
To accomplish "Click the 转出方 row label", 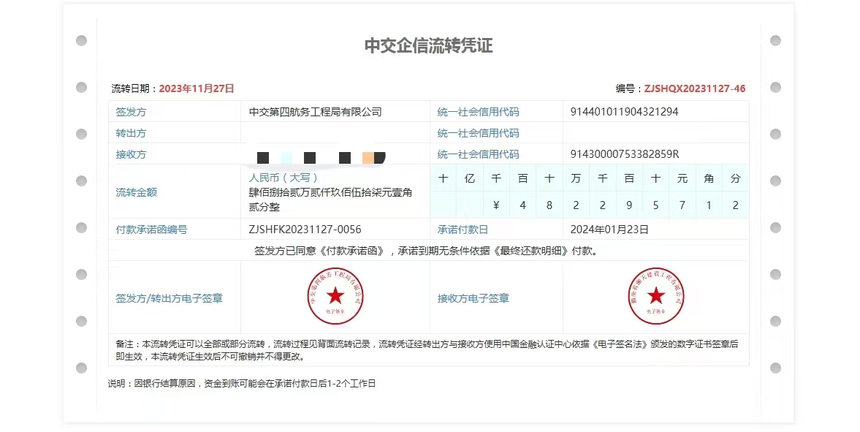I will 131,133.
